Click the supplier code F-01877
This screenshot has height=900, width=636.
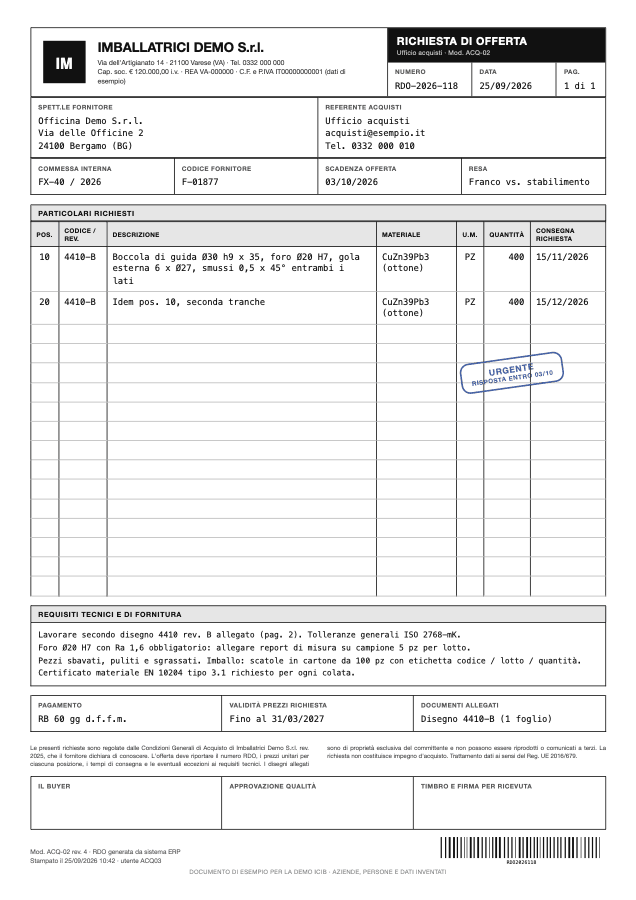point(200,182)
